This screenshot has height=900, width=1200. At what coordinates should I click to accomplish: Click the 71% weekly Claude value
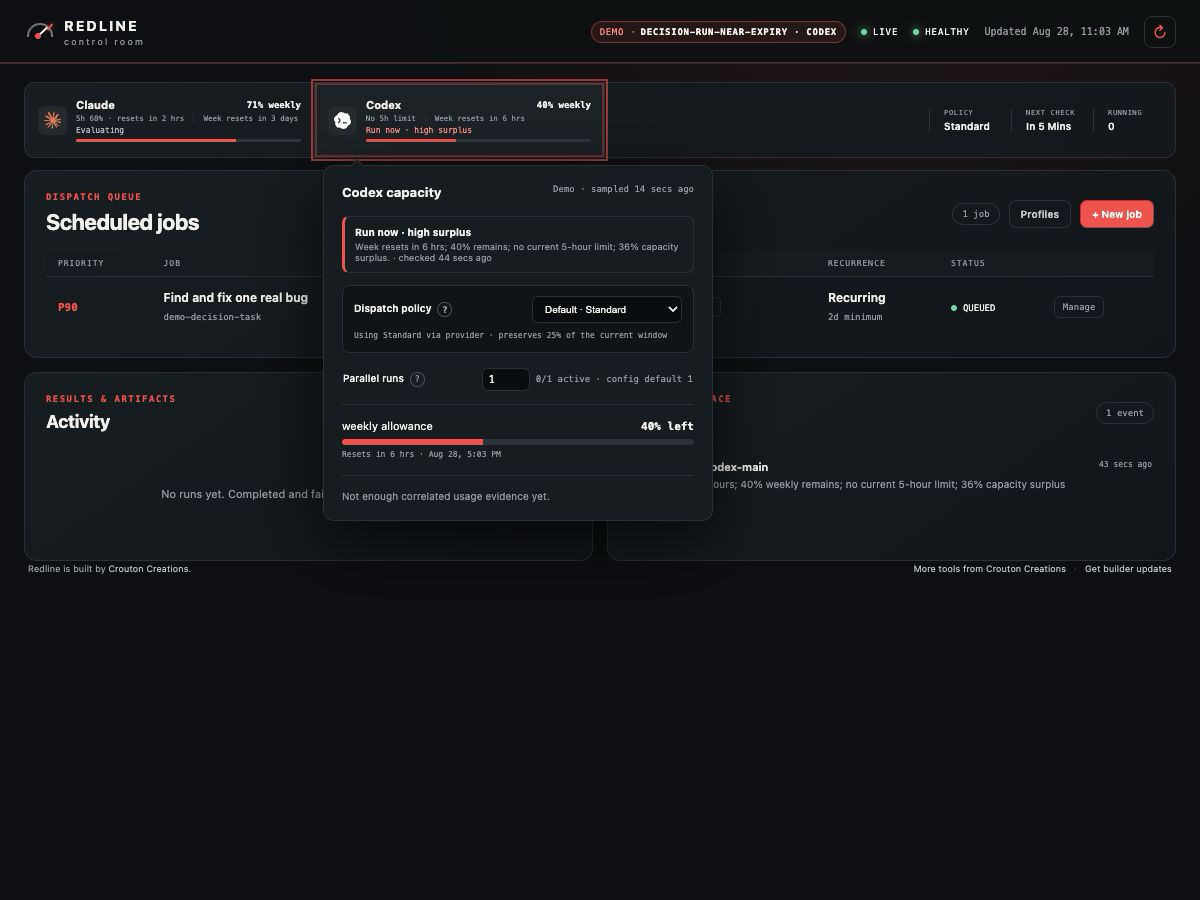tap(274, 105)
